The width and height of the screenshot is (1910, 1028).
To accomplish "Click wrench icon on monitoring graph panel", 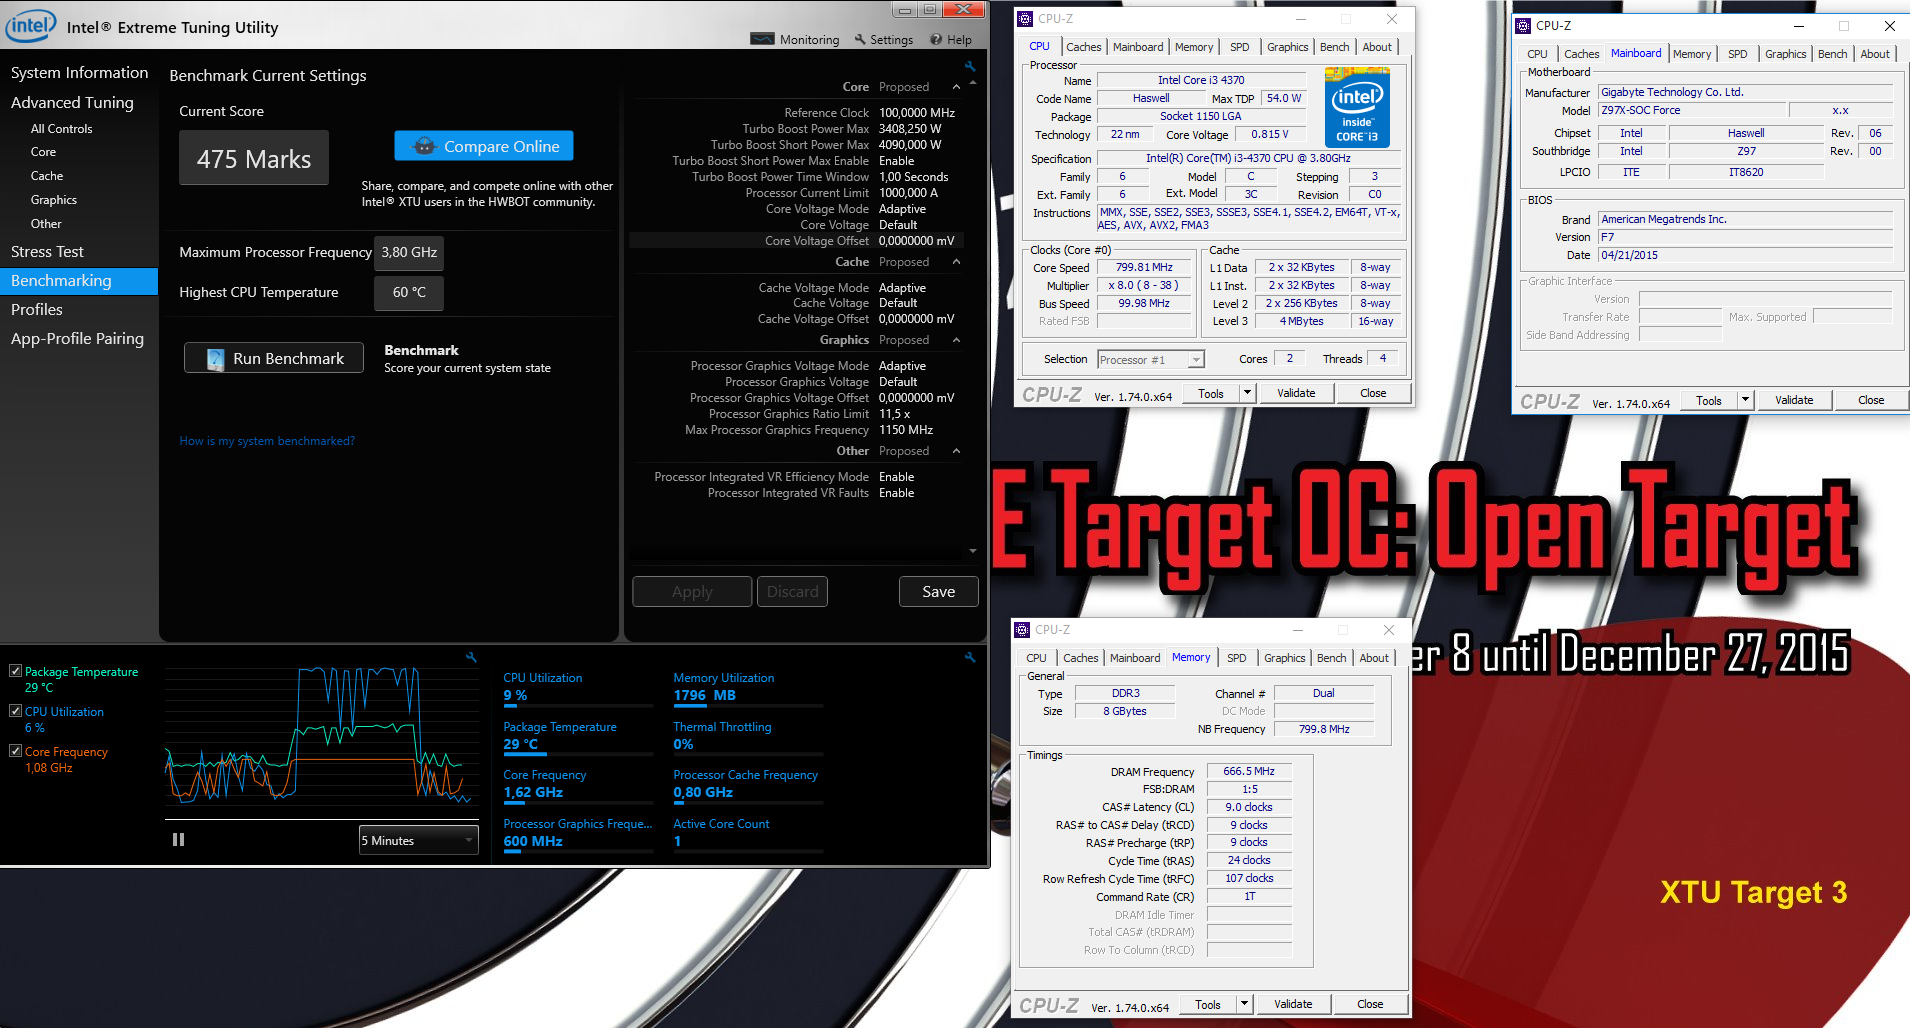I will tap(471, 657).
